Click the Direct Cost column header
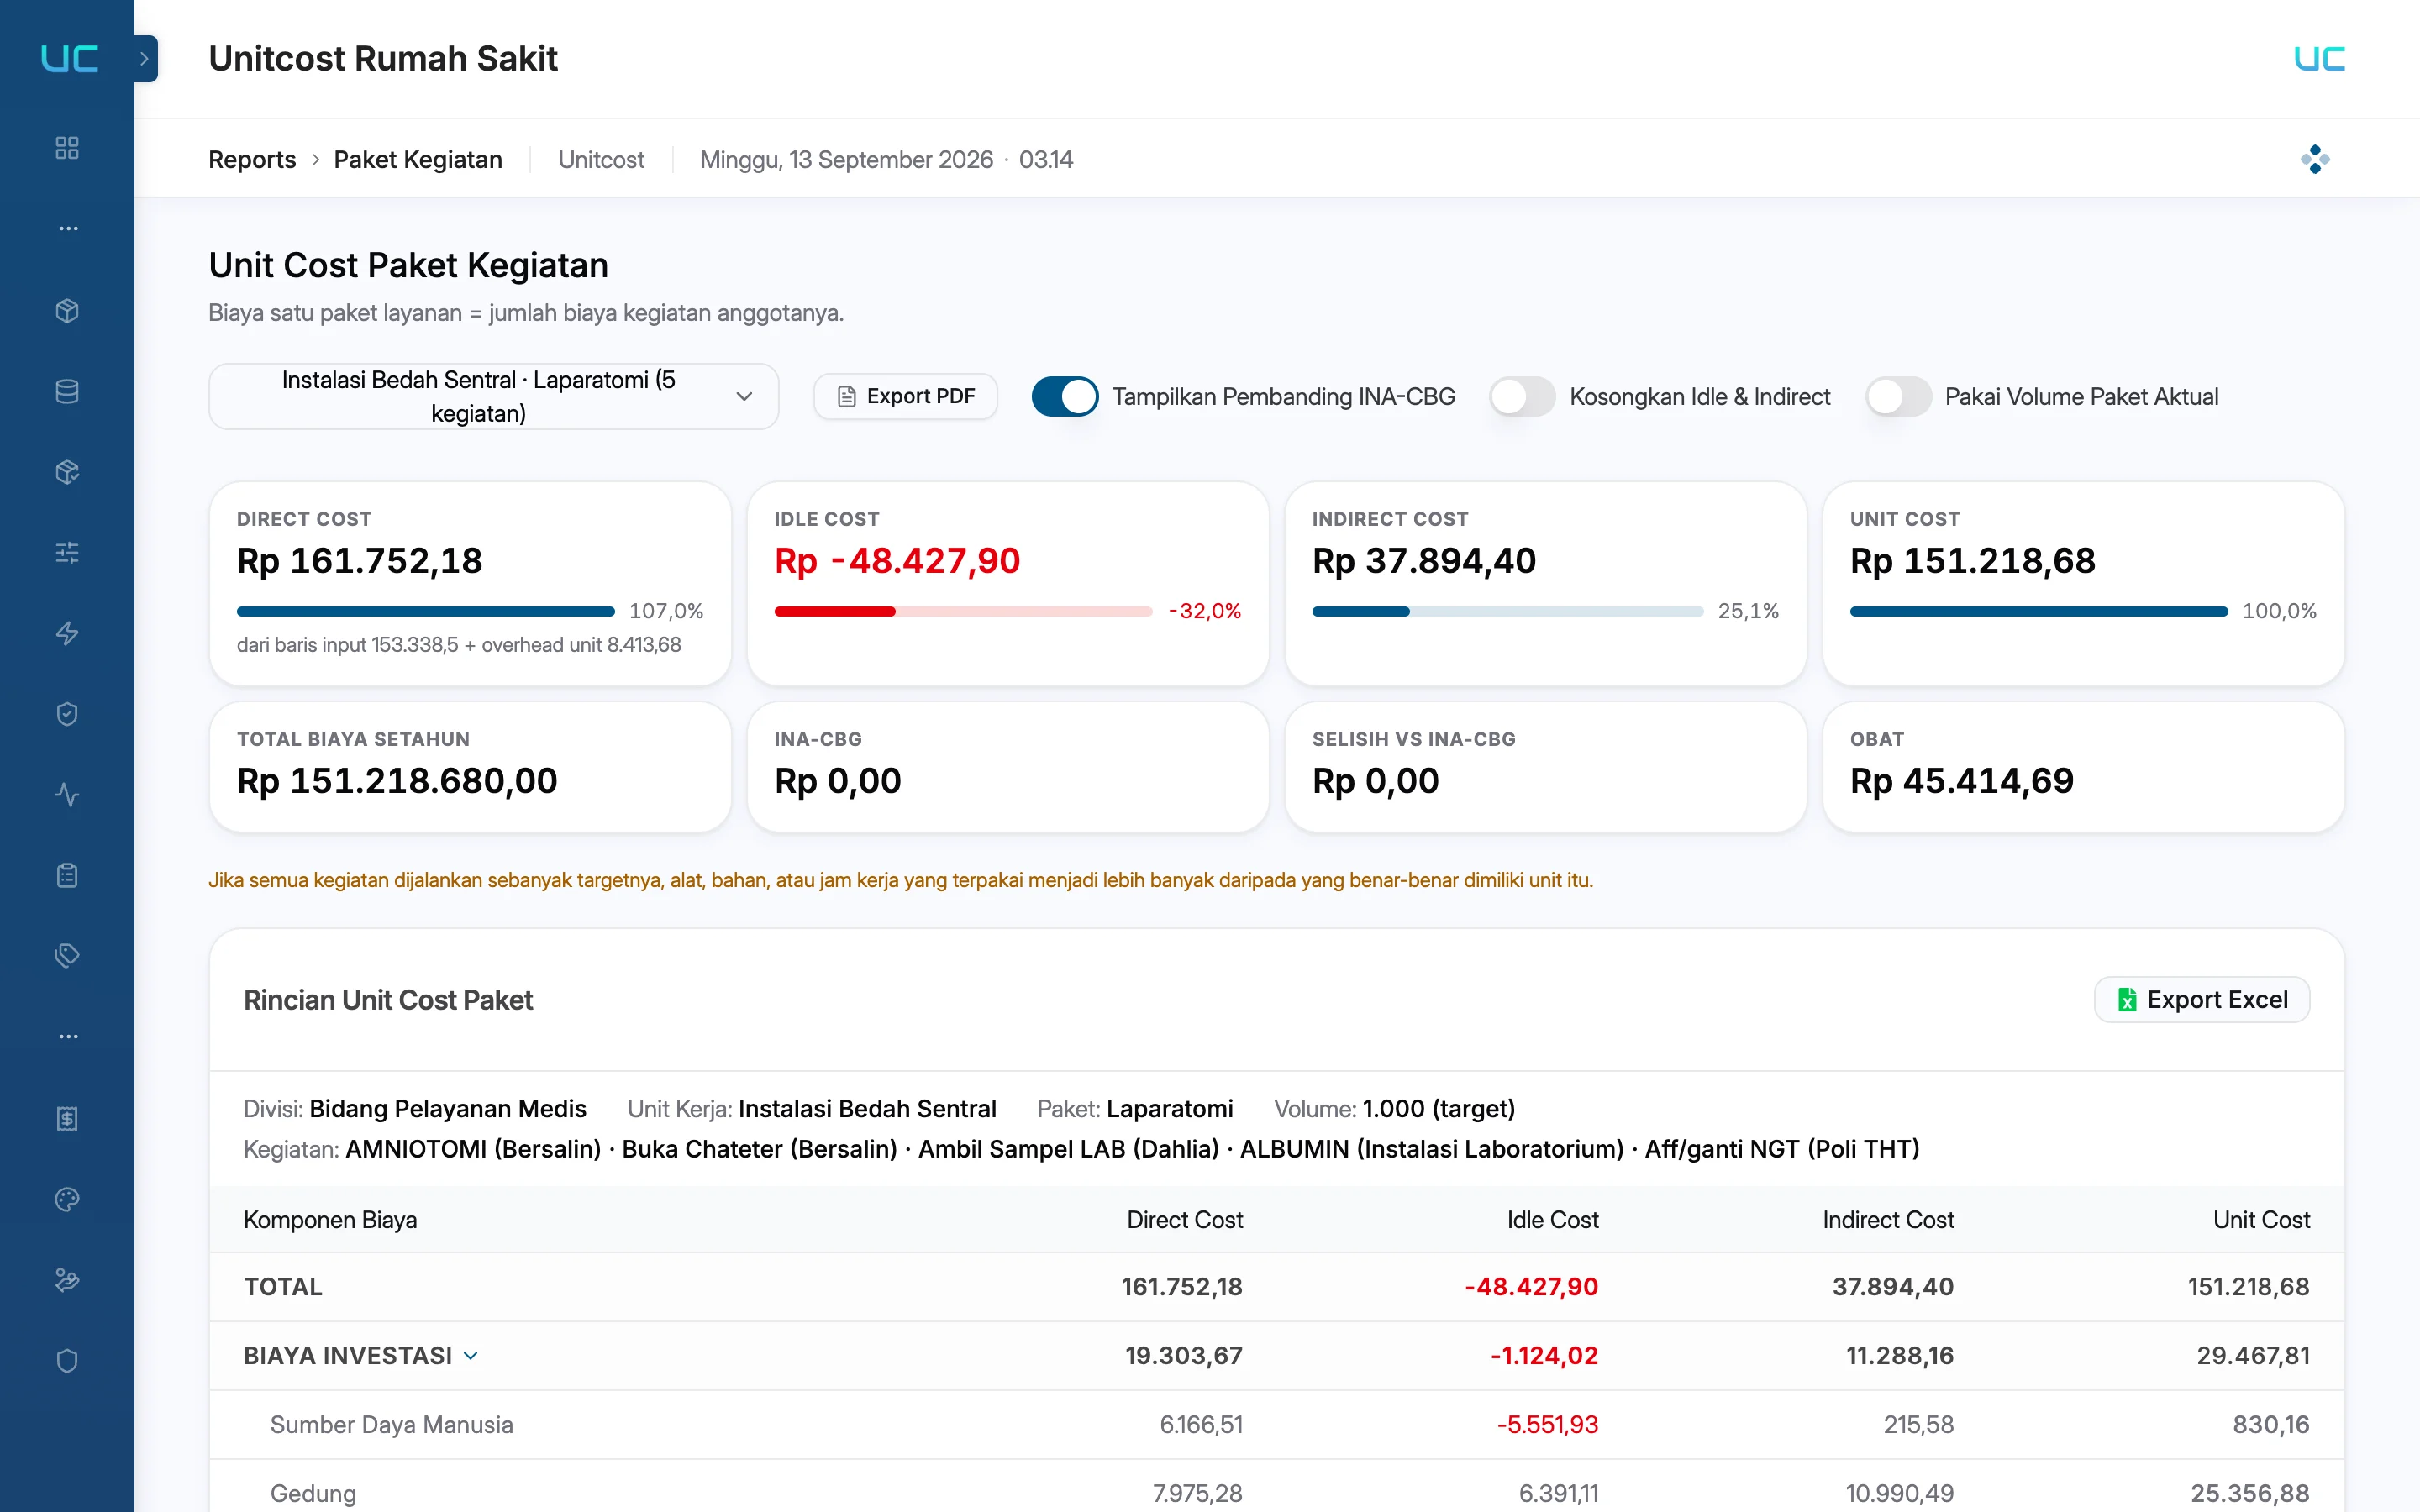 (1185, 1220)
